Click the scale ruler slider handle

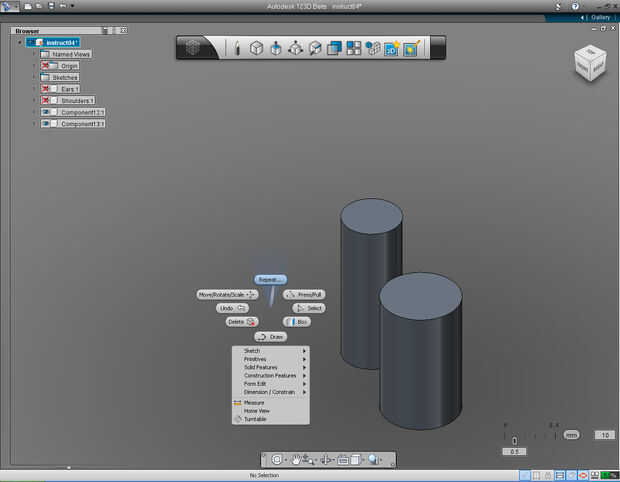point(514,440)
